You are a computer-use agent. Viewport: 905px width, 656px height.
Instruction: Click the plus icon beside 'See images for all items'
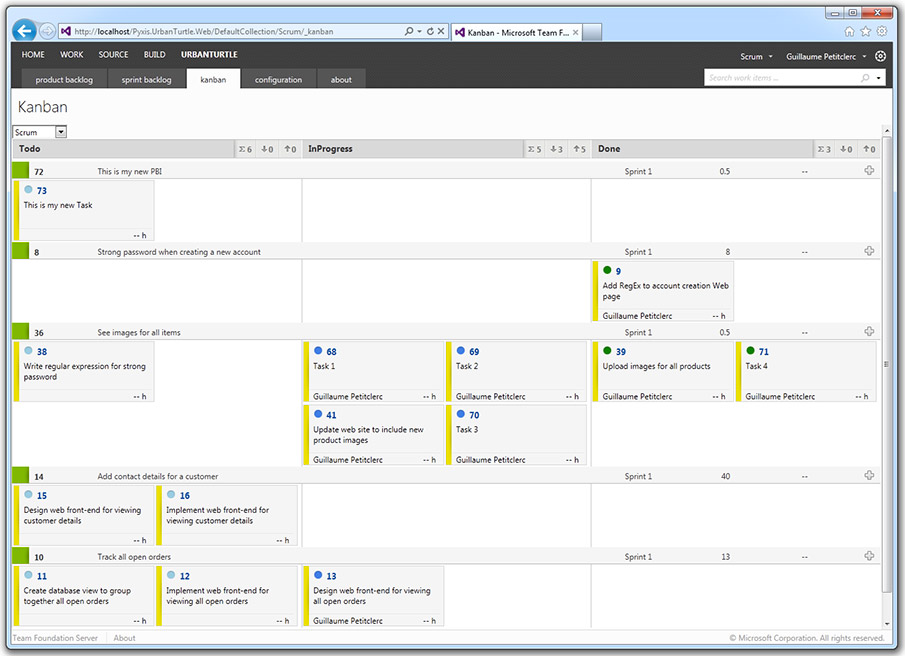[869, 331]
